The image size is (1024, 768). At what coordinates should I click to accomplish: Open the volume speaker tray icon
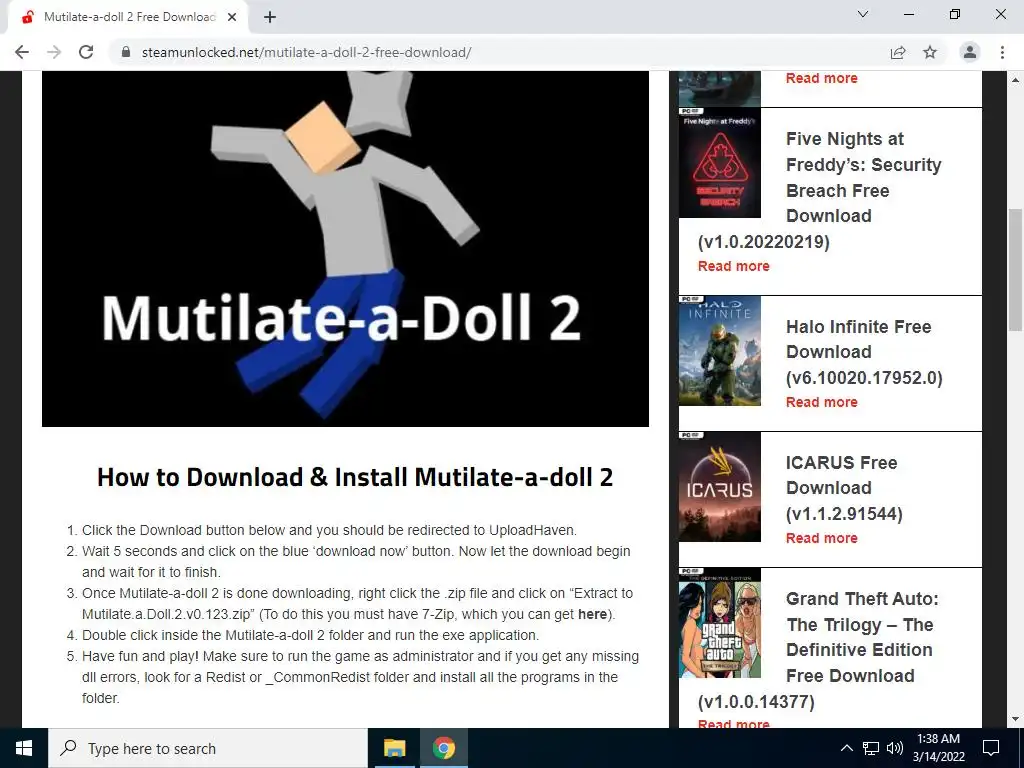[895, 748]
